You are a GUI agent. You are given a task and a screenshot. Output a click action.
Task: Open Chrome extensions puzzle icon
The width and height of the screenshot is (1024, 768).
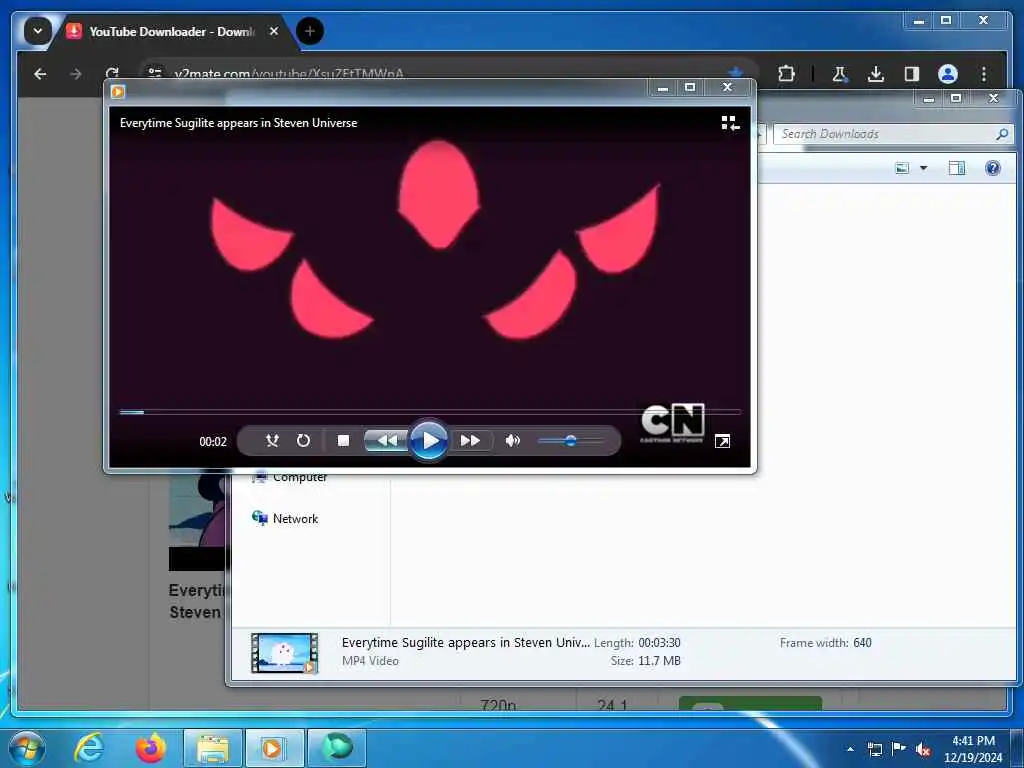(786, 74)
